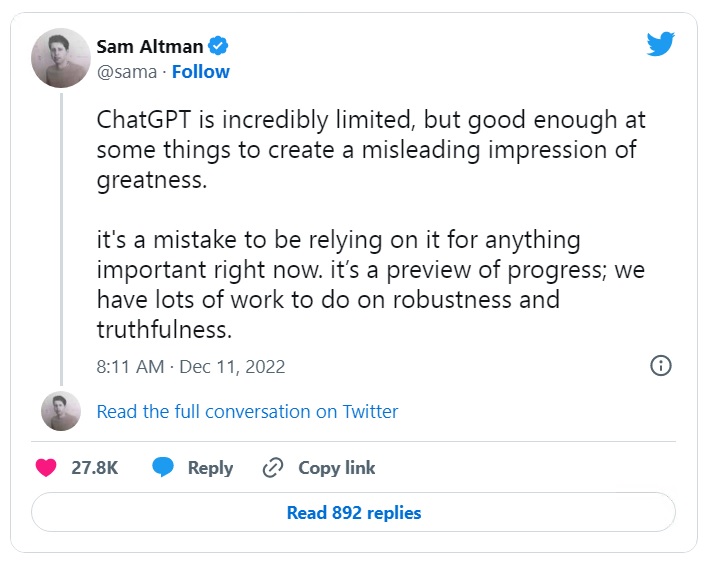Click the @sama handle
The height and width of the screenshot is (562, 712).
[x=129, y=72]
